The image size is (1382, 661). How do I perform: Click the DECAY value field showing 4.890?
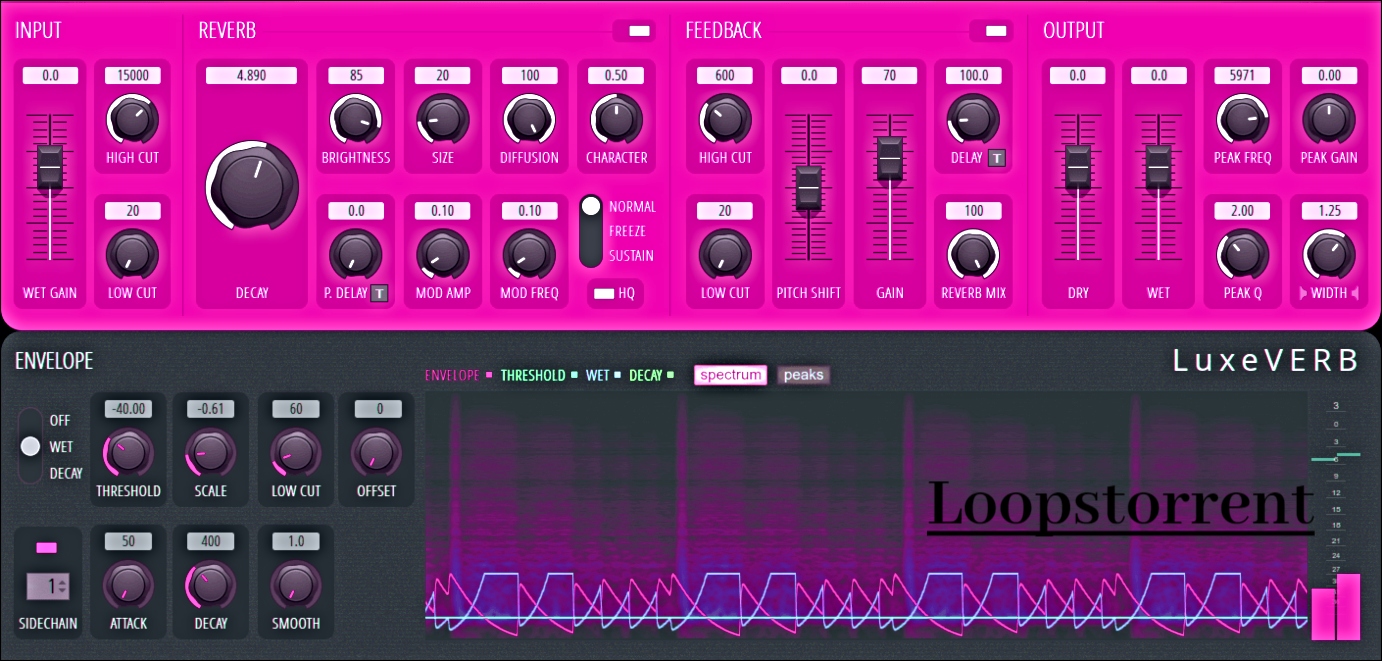click(x=250, y=74)
